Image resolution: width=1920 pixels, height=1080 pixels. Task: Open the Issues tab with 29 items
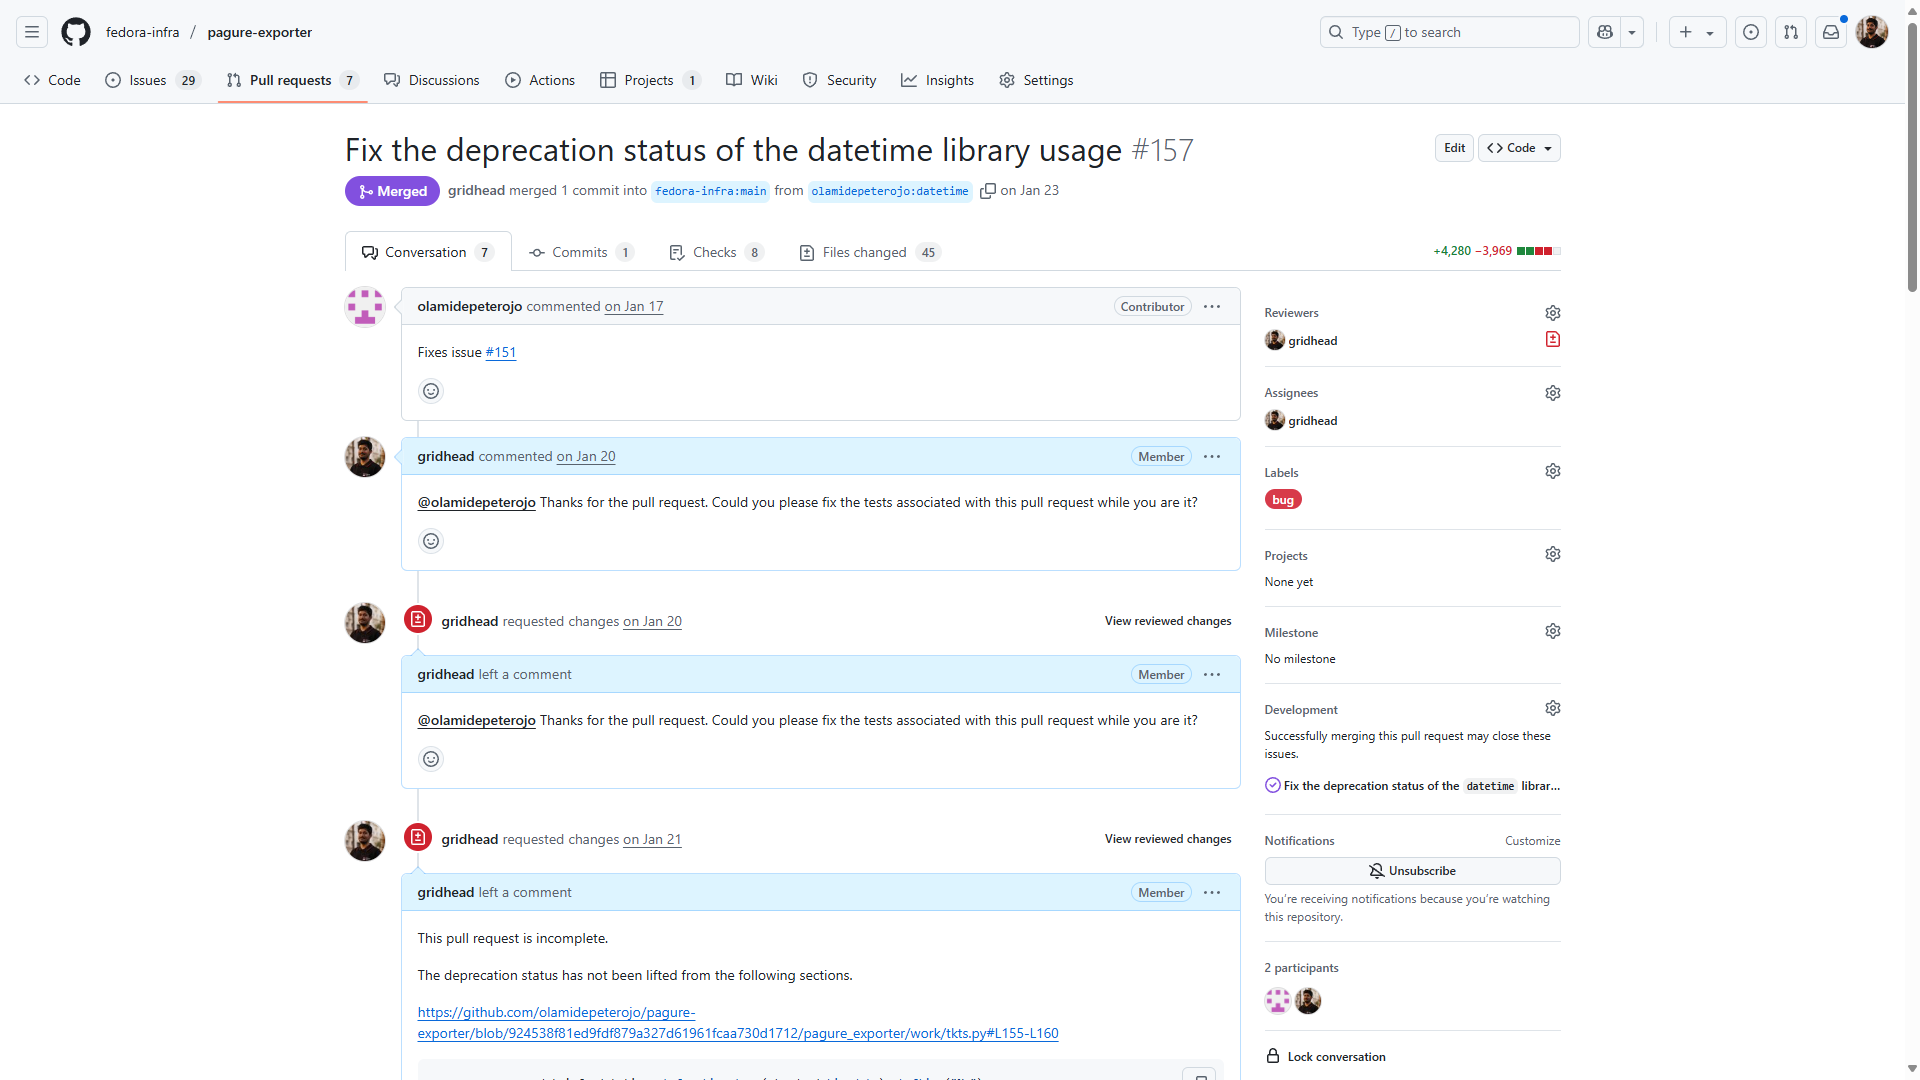point(153,80)
